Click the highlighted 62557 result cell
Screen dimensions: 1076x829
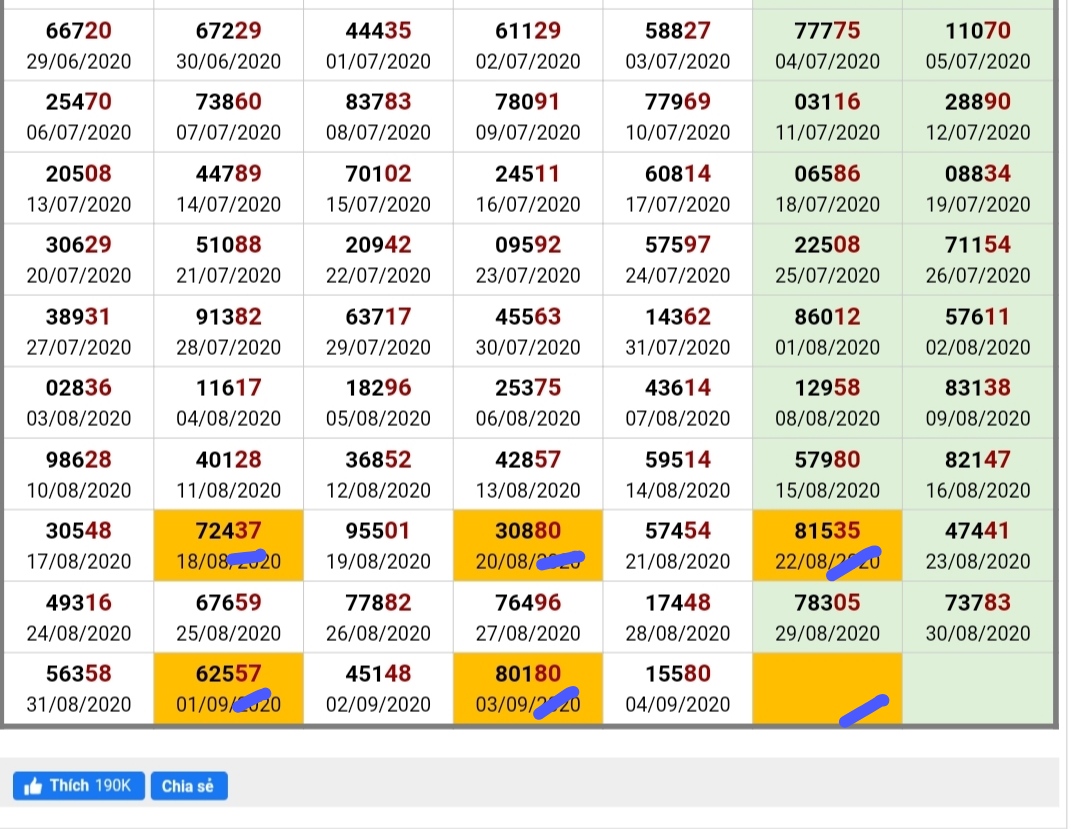(228, 688)
